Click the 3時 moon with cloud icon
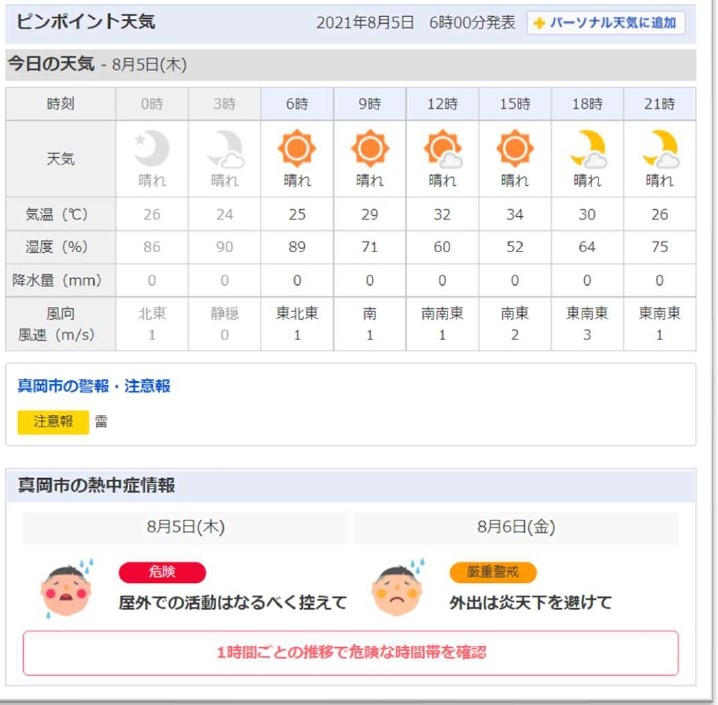The image size is (718, 705). click(225, 149)
